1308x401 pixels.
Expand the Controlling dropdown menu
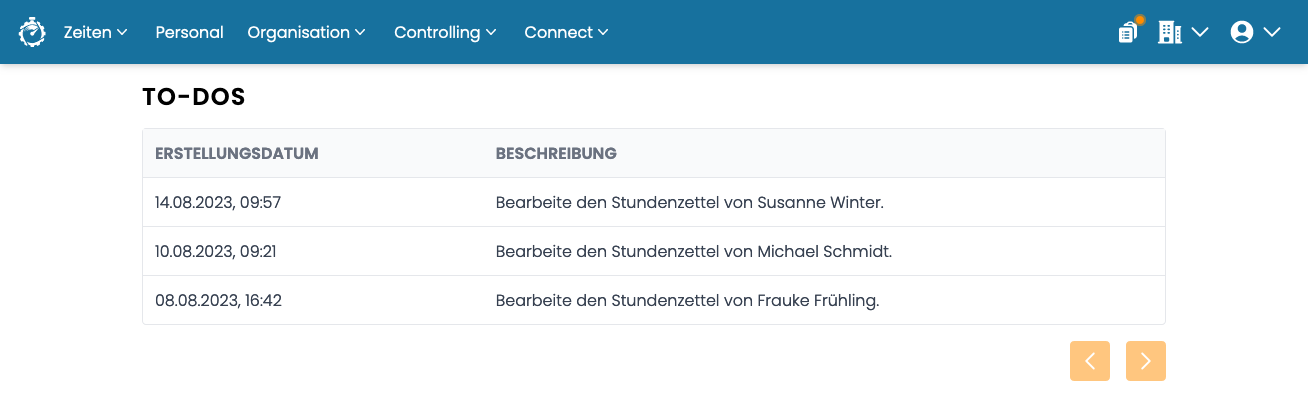coord(446,32)
